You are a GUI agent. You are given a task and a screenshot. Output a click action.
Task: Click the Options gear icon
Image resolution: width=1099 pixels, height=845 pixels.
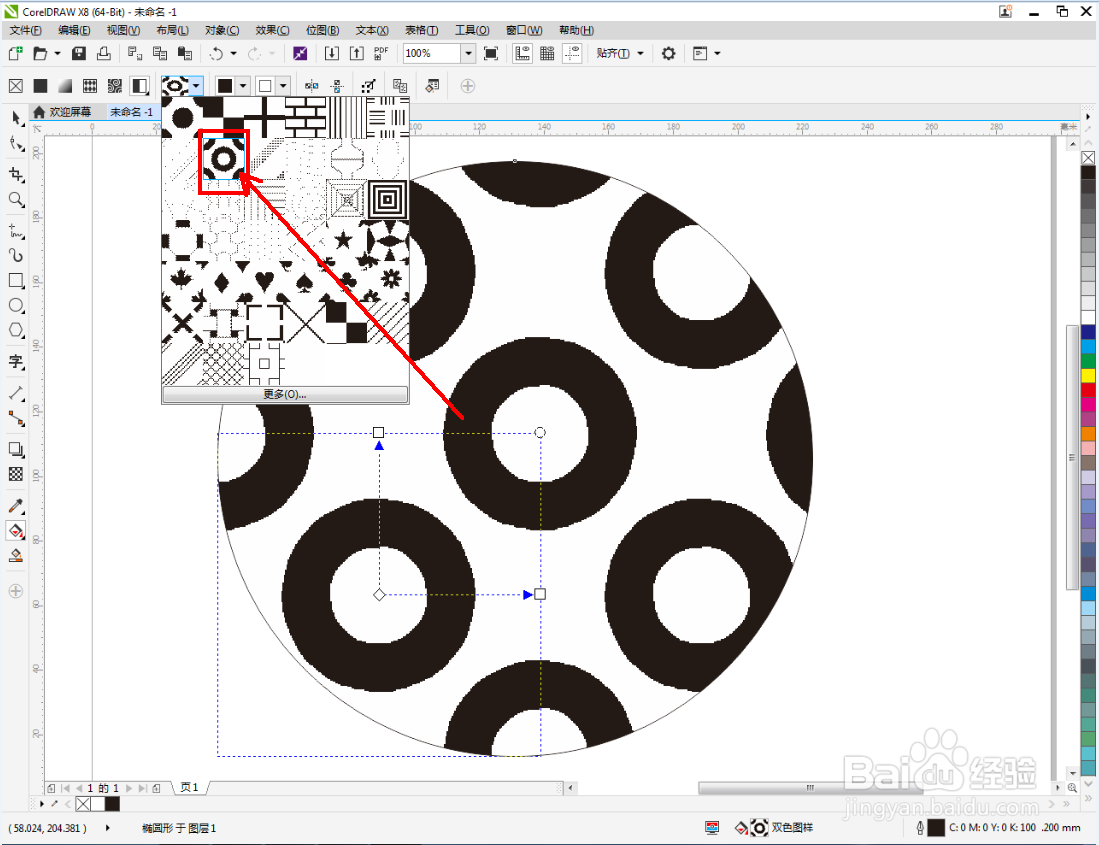(x=668, y=53)
